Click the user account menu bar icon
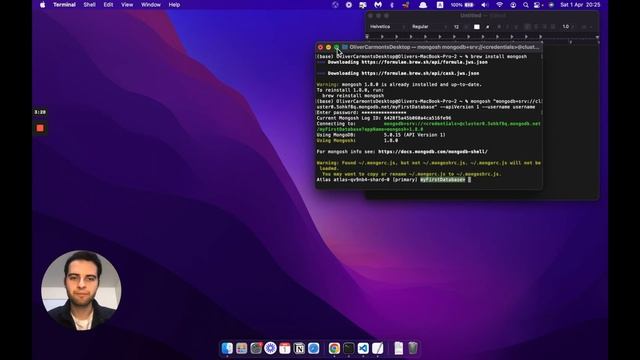 point(513,5)
